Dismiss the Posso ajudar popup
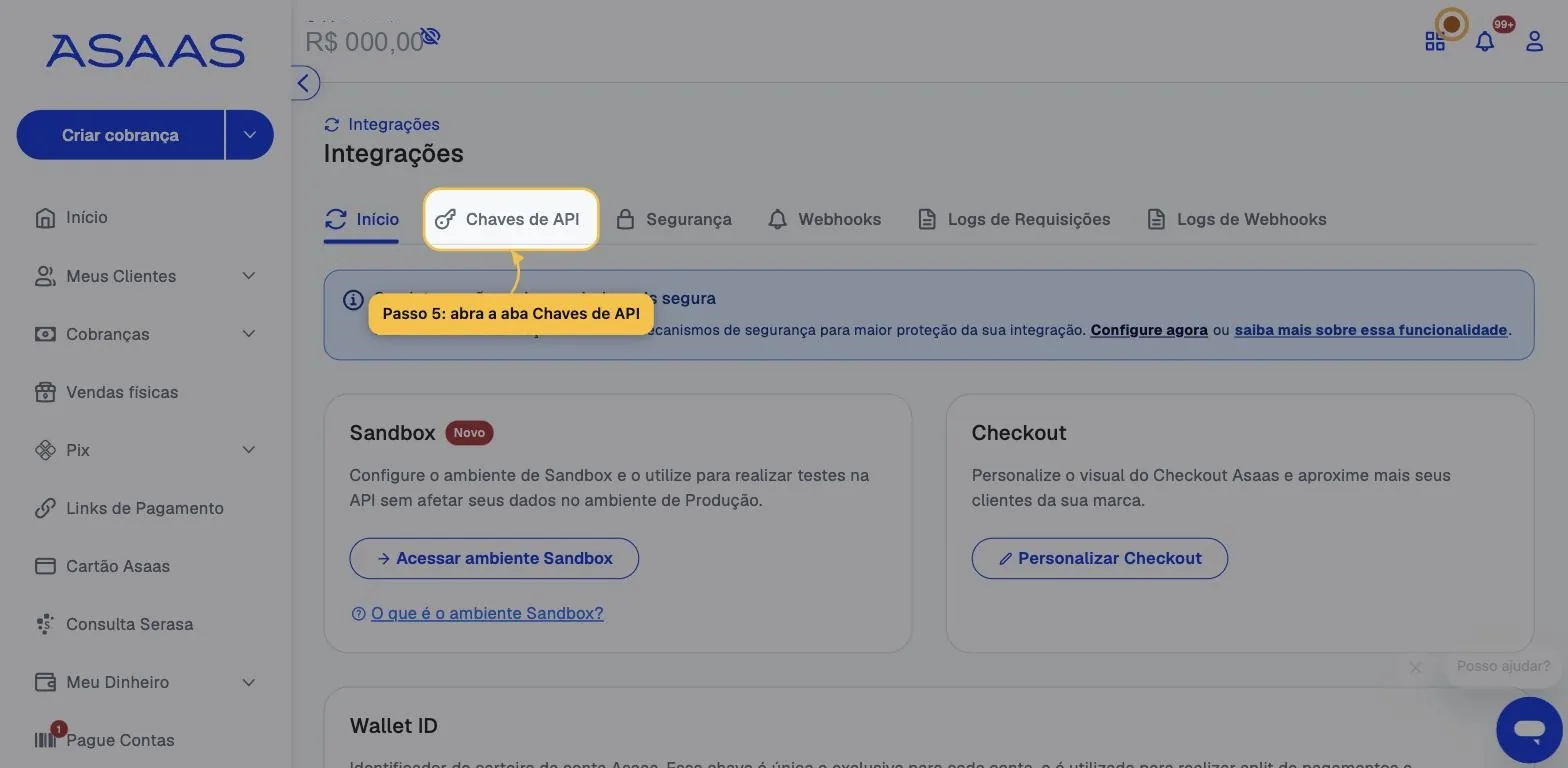The width and height of the screenshot is (1568, 768). [1415, 668]
